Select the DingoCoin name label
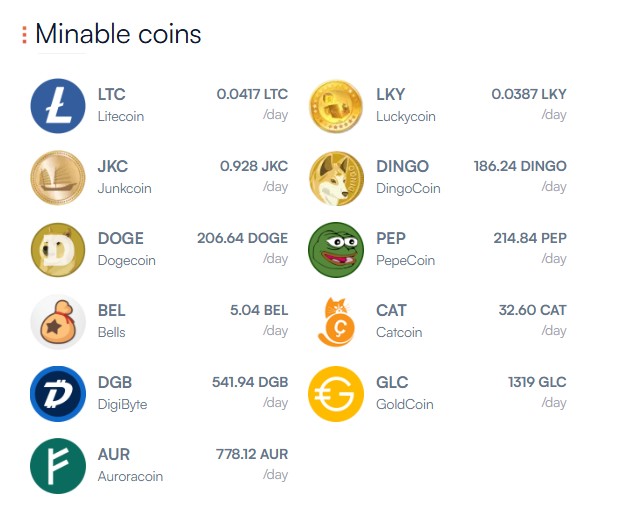This screenshot has height=515, width=619. 408,188
